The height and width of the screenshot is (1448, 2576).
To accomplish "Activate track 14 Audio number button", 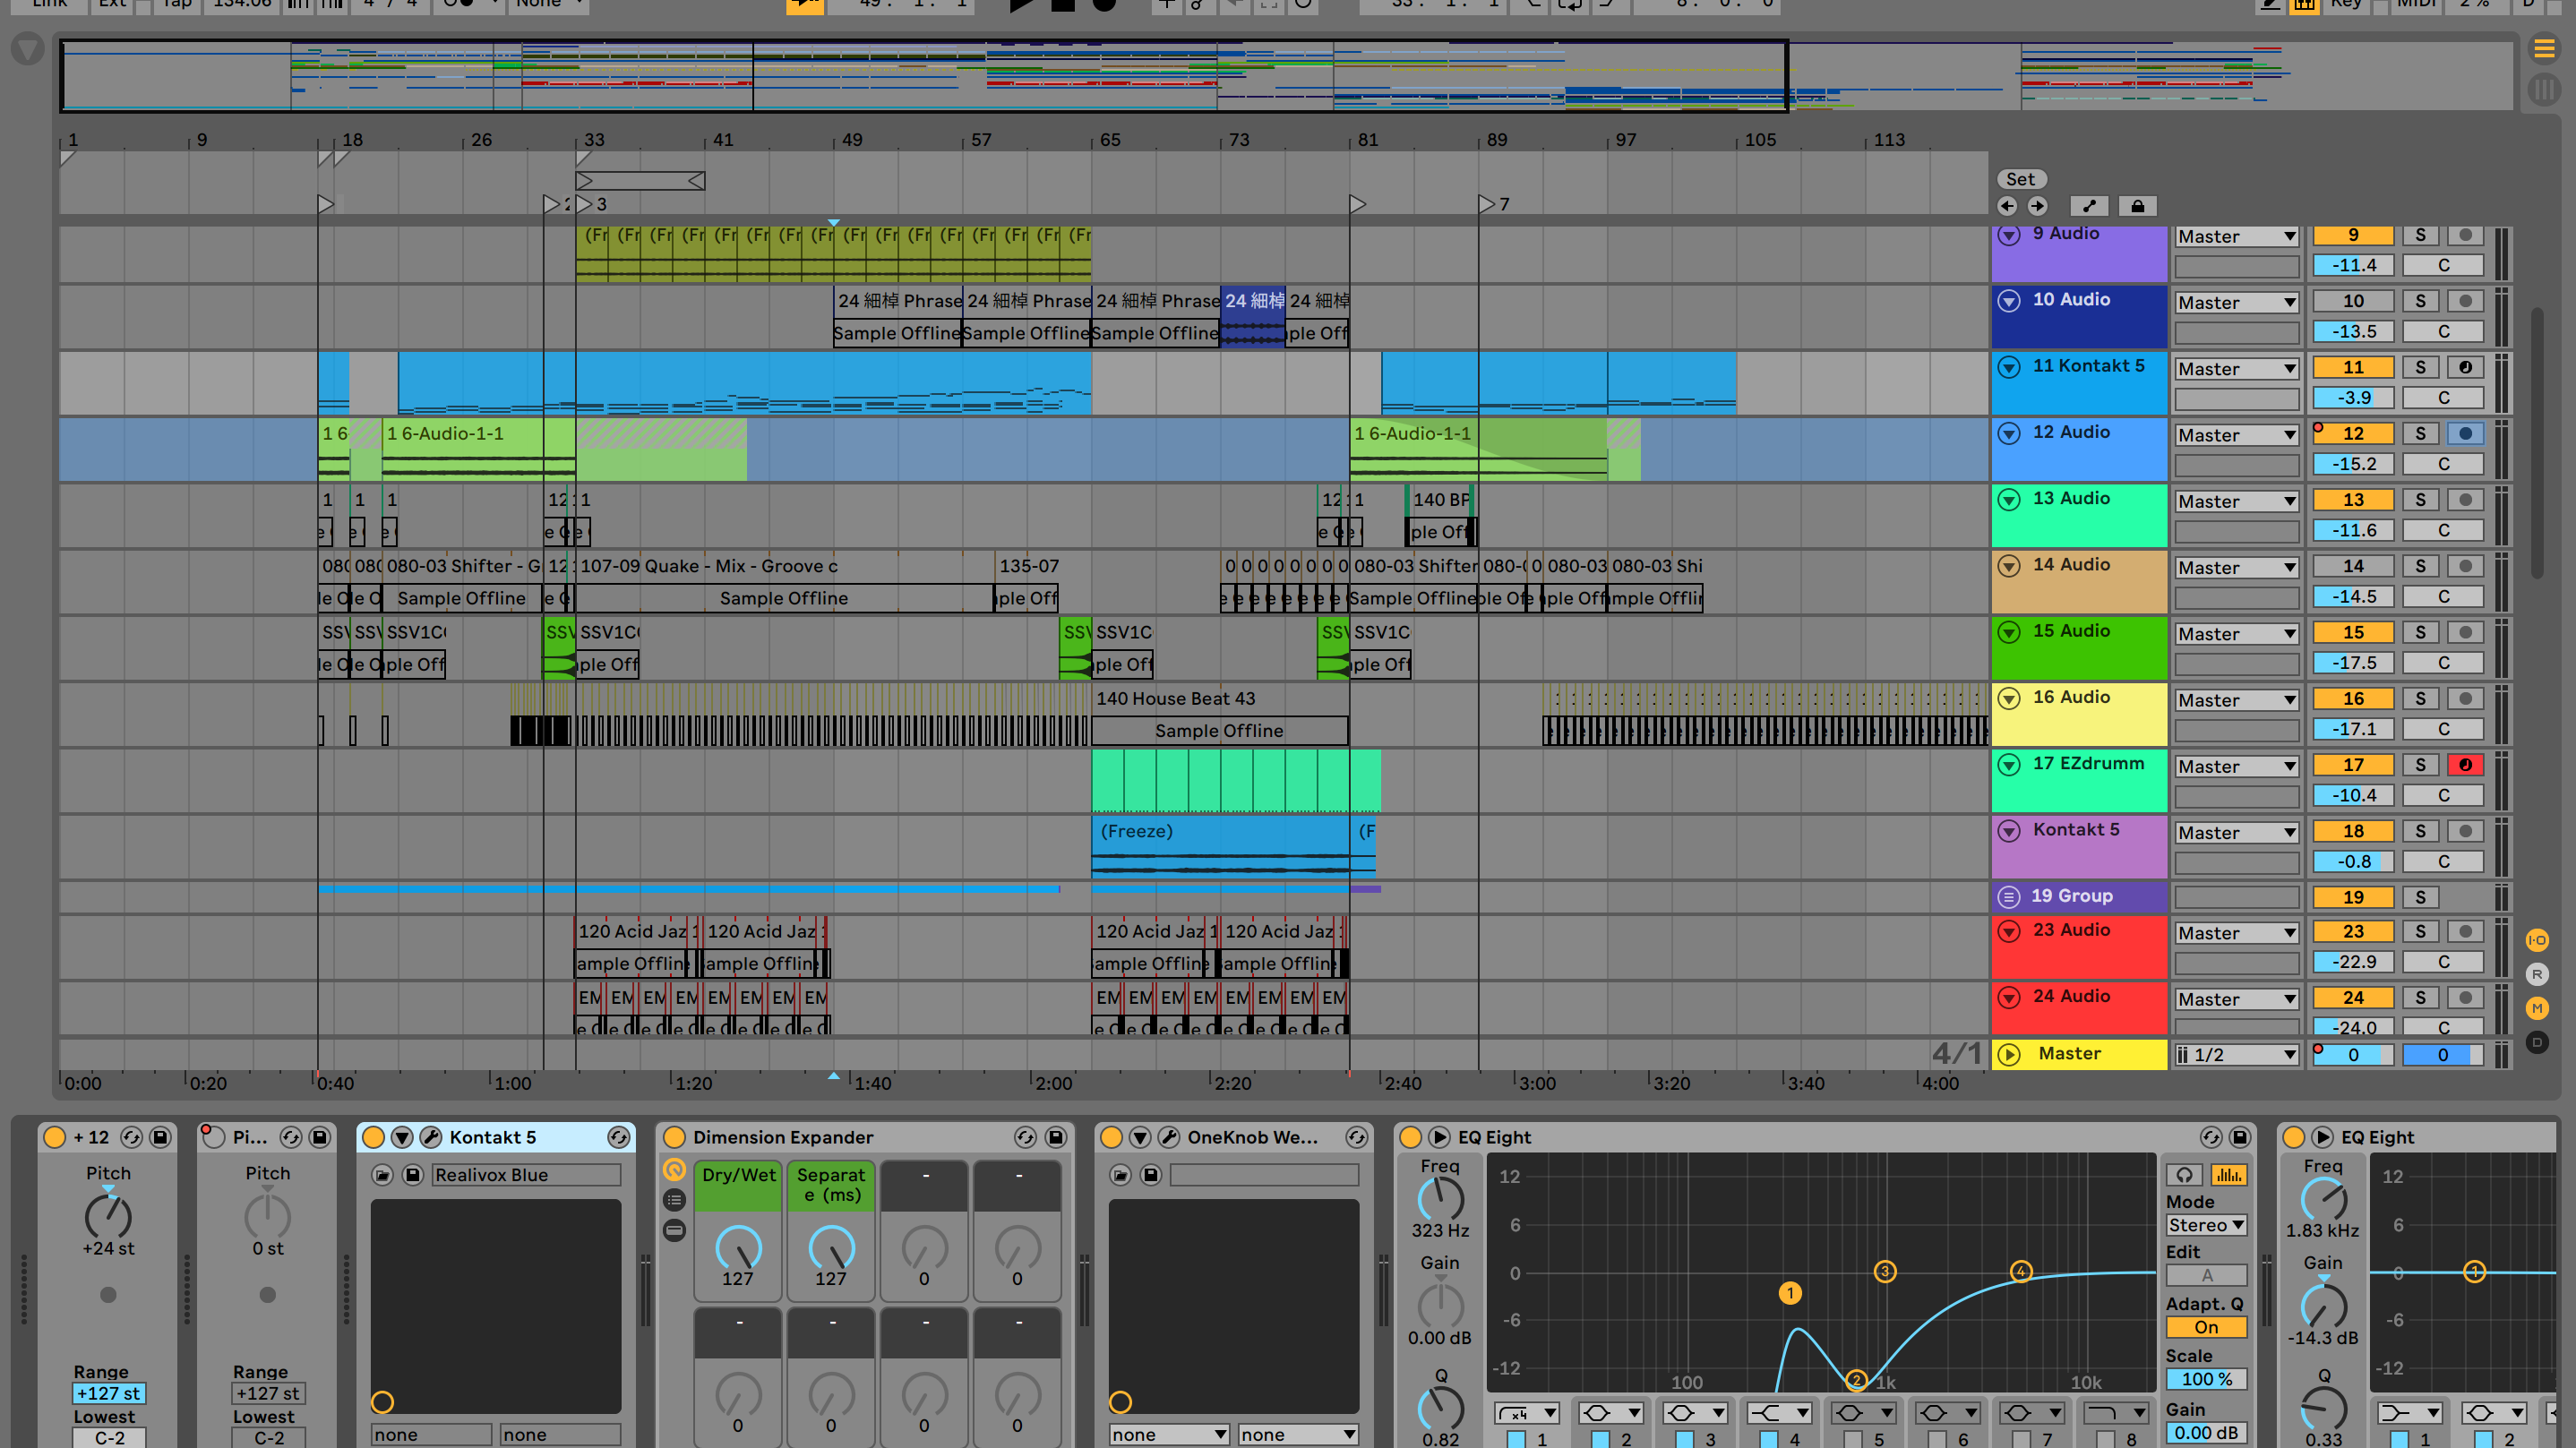I will (2353, 566).
